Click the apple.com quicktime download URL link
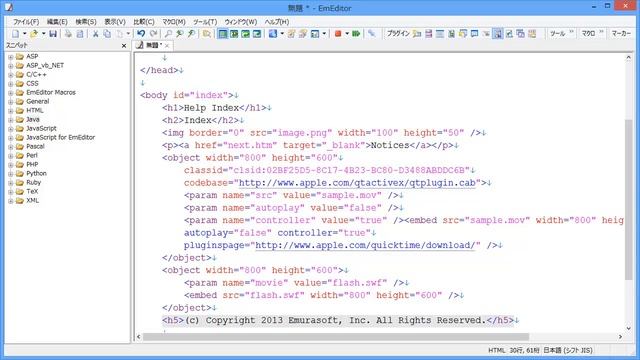The height and width of the screenshot is (360, 640). tap(365, 245)
